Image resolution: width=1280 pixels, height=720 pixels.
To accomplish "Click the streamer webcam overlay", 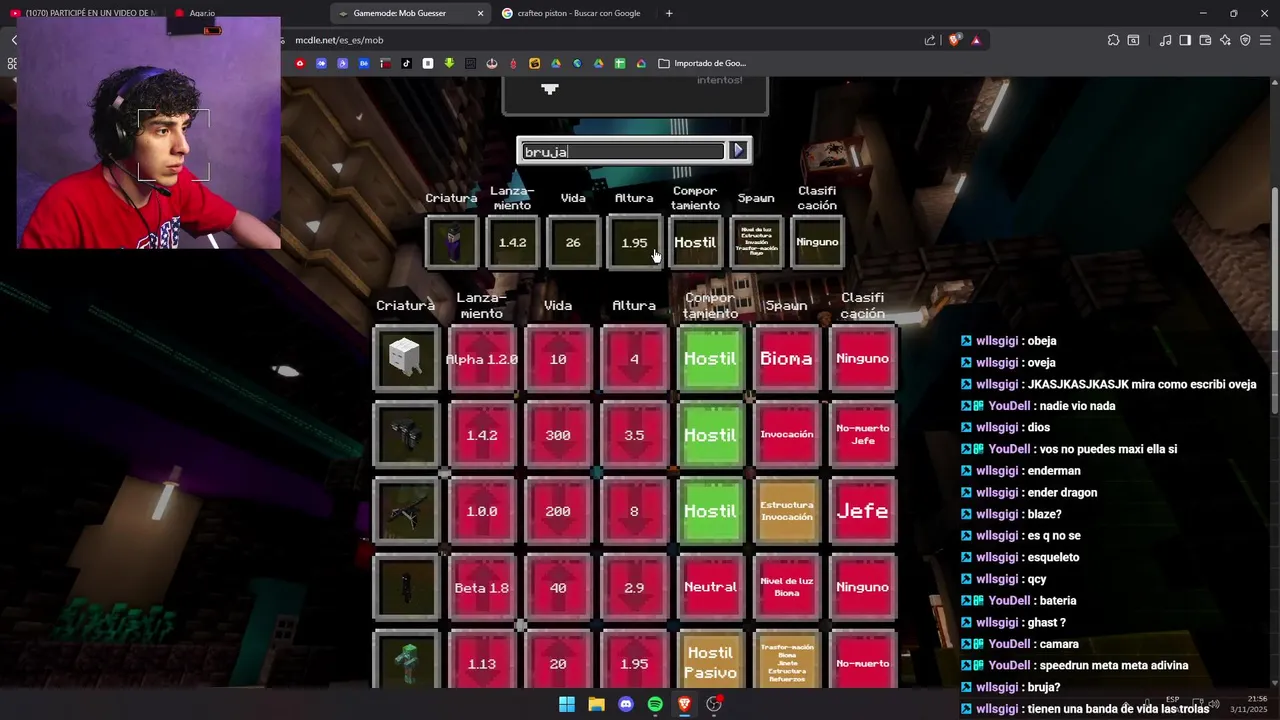I will point(148,132).
